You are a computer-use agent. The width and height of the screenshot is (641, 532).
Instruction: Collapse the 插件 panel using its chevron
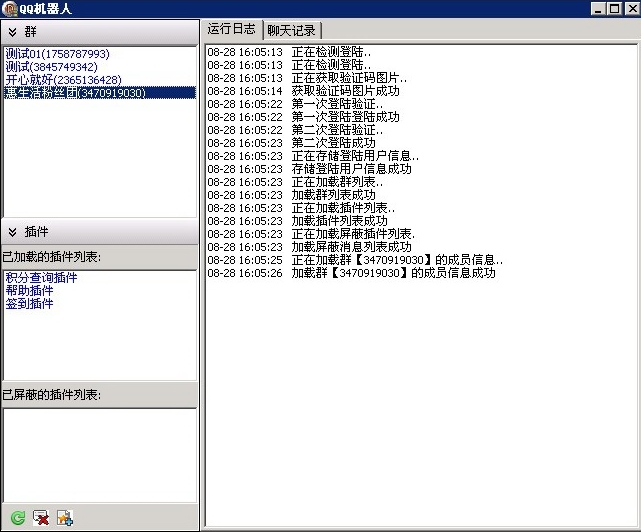tap(12, 232)
